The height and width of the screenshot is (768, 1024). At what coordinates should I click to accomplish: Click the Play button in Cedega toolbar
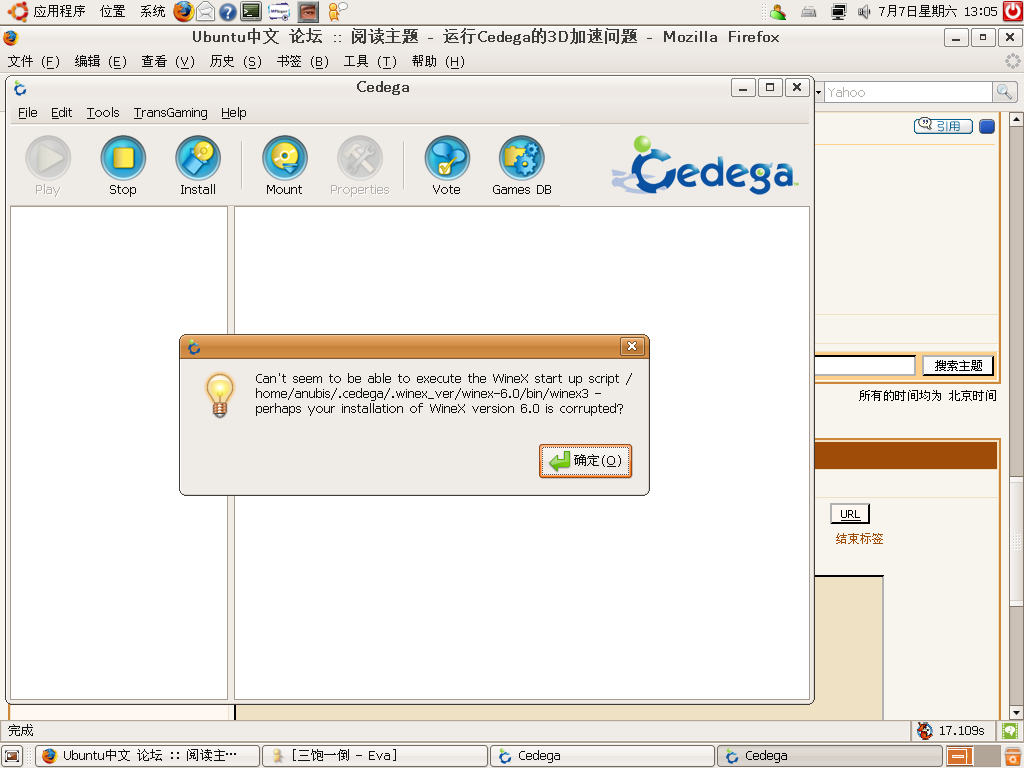48,166
